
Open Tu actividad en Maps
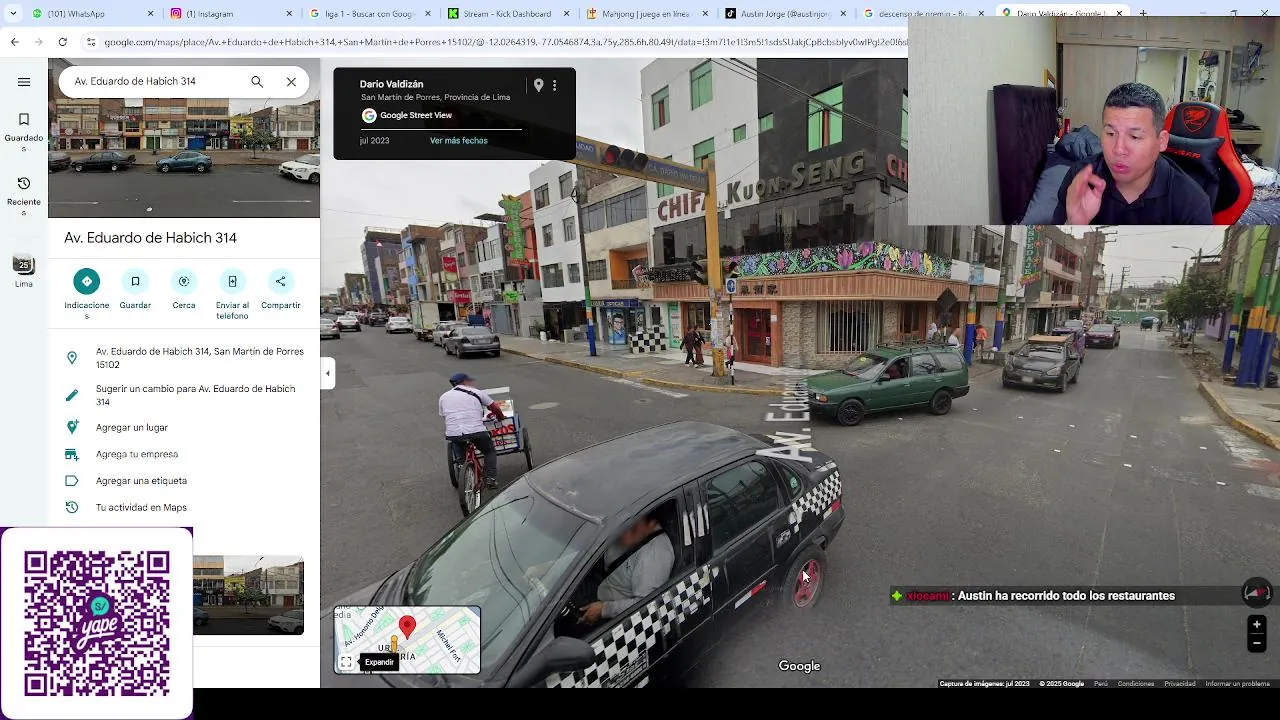pos(184,508)
